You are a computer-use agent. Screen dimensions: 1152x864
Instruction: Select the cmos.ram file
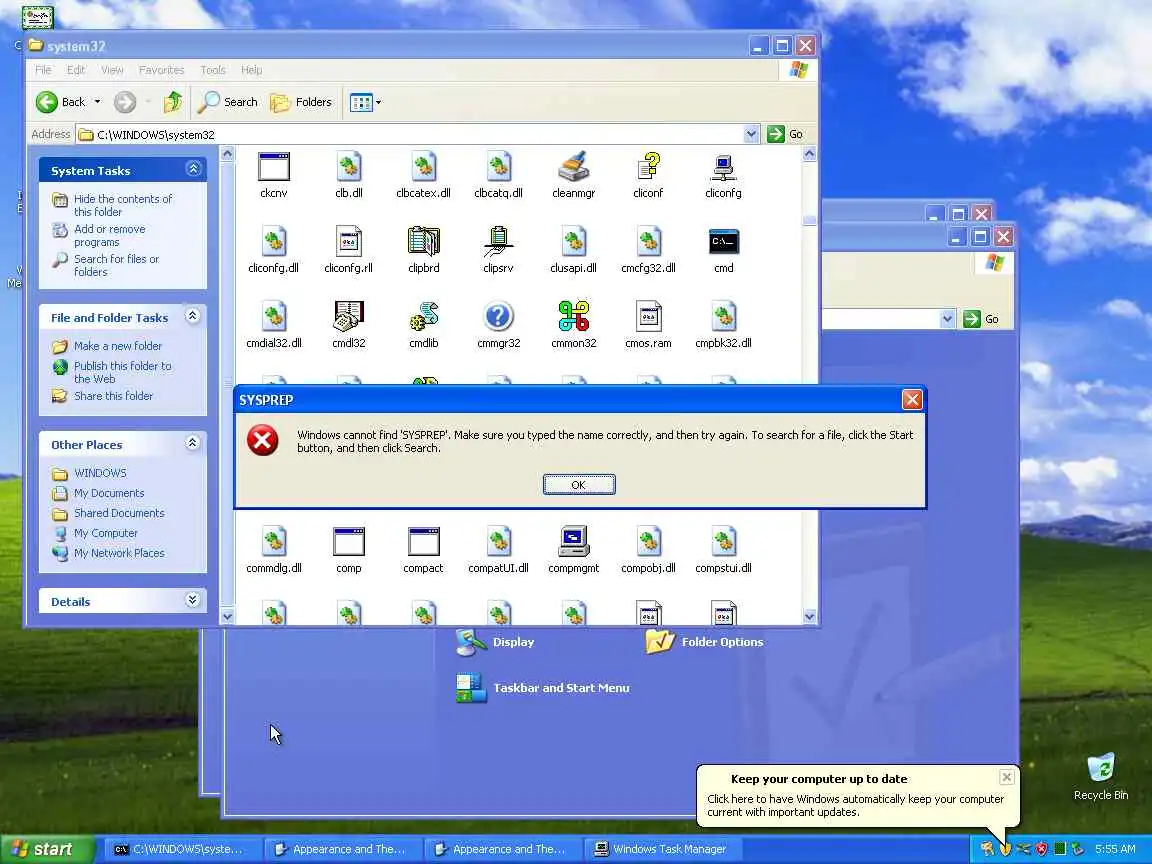coord(649,317)
